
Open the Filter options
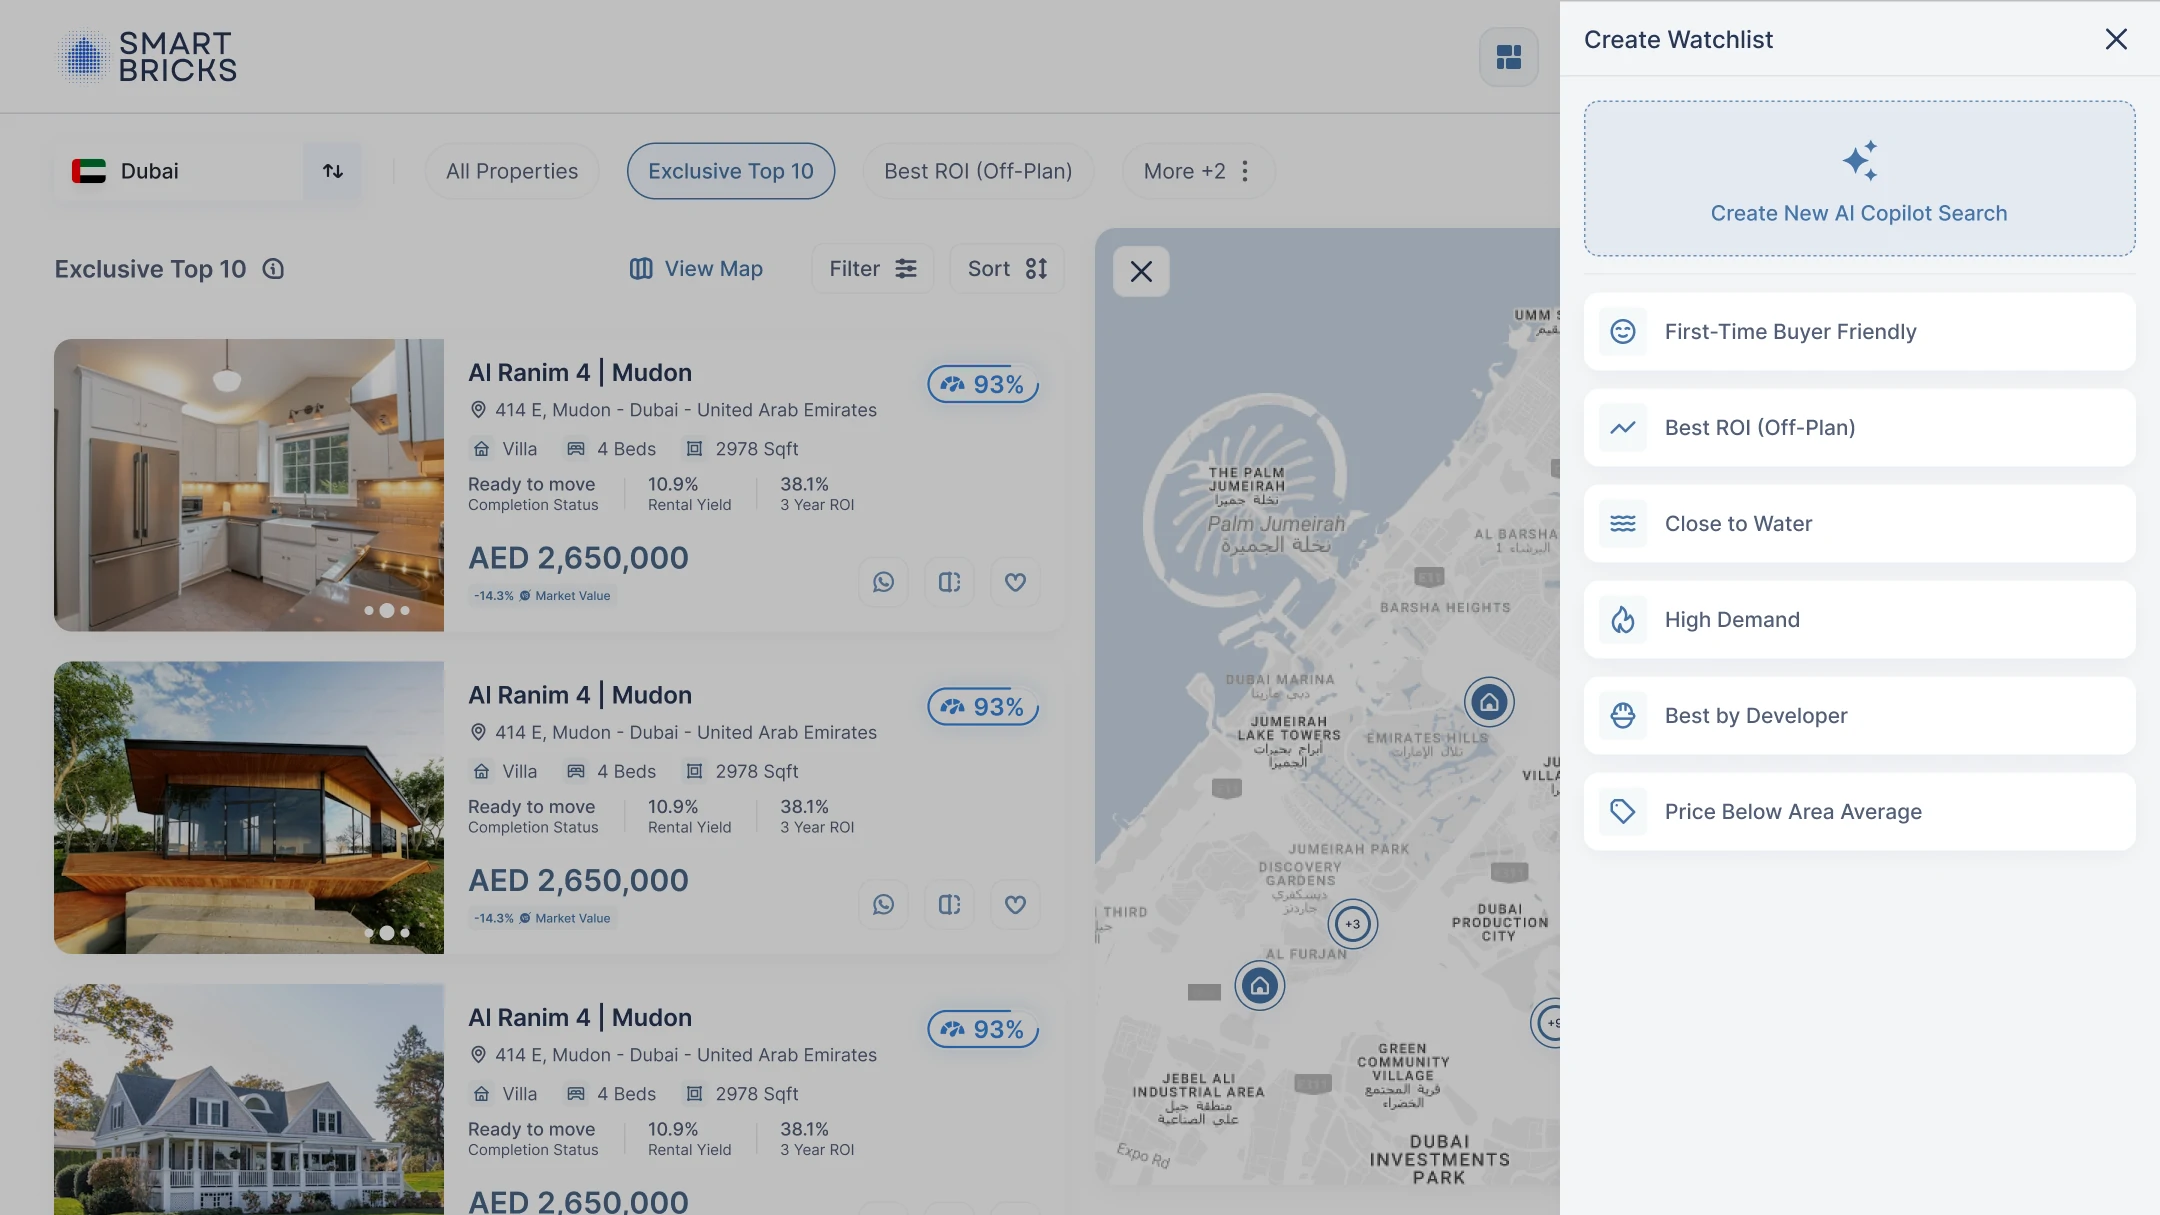[872, 269]
